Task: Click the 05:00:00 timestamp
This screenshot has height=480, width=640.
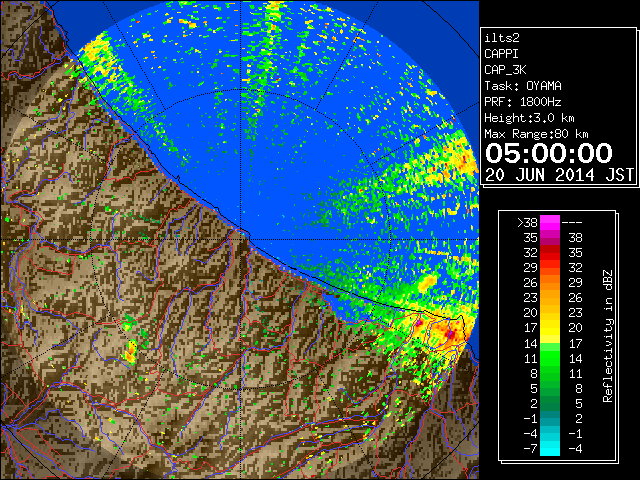Action: (x=549, y=153)
